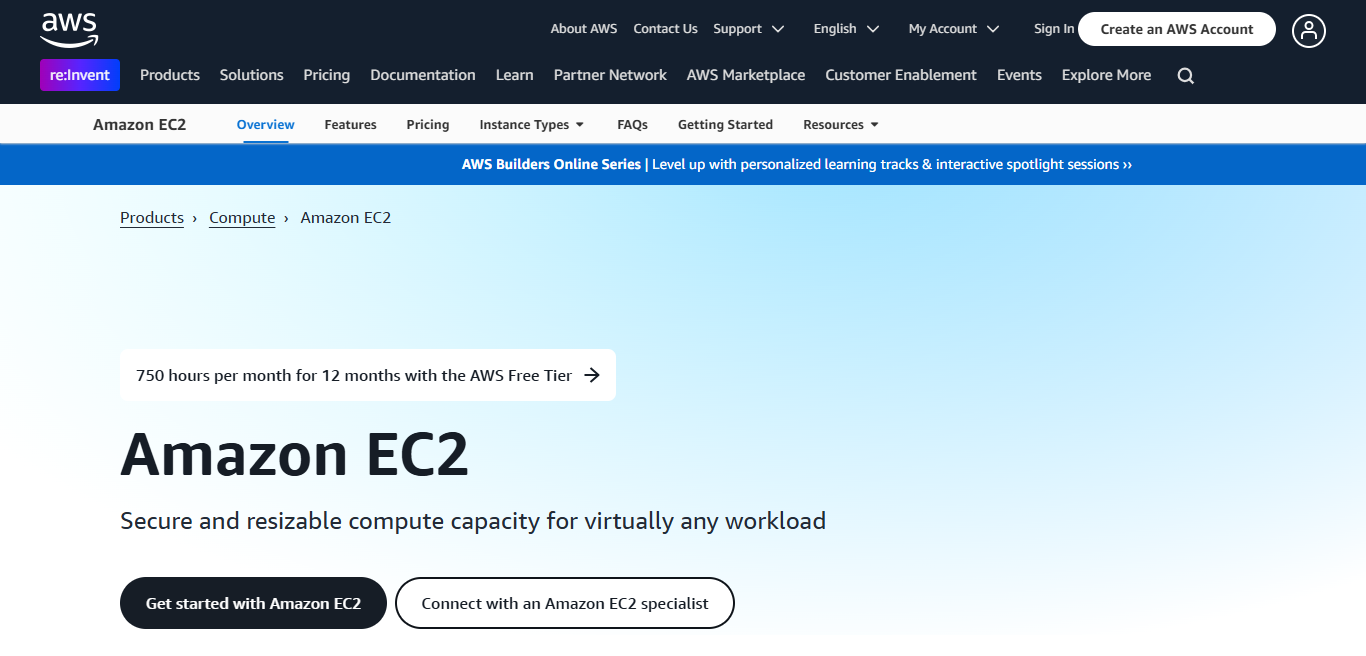Click the Sign In link
The width and height of the screenshot is (1366, 656).
(1054, 29)
